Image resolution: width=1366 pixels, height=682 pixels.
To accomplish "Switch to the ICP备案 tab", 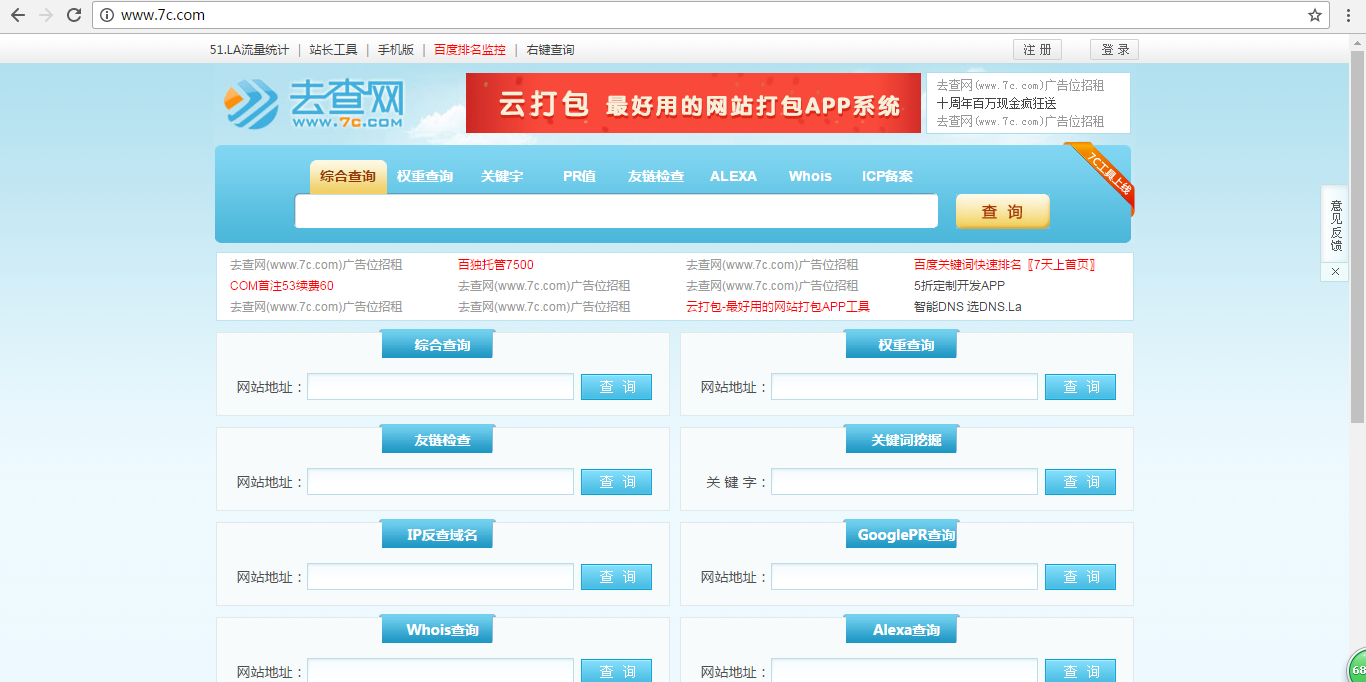I will coord(887,176).
